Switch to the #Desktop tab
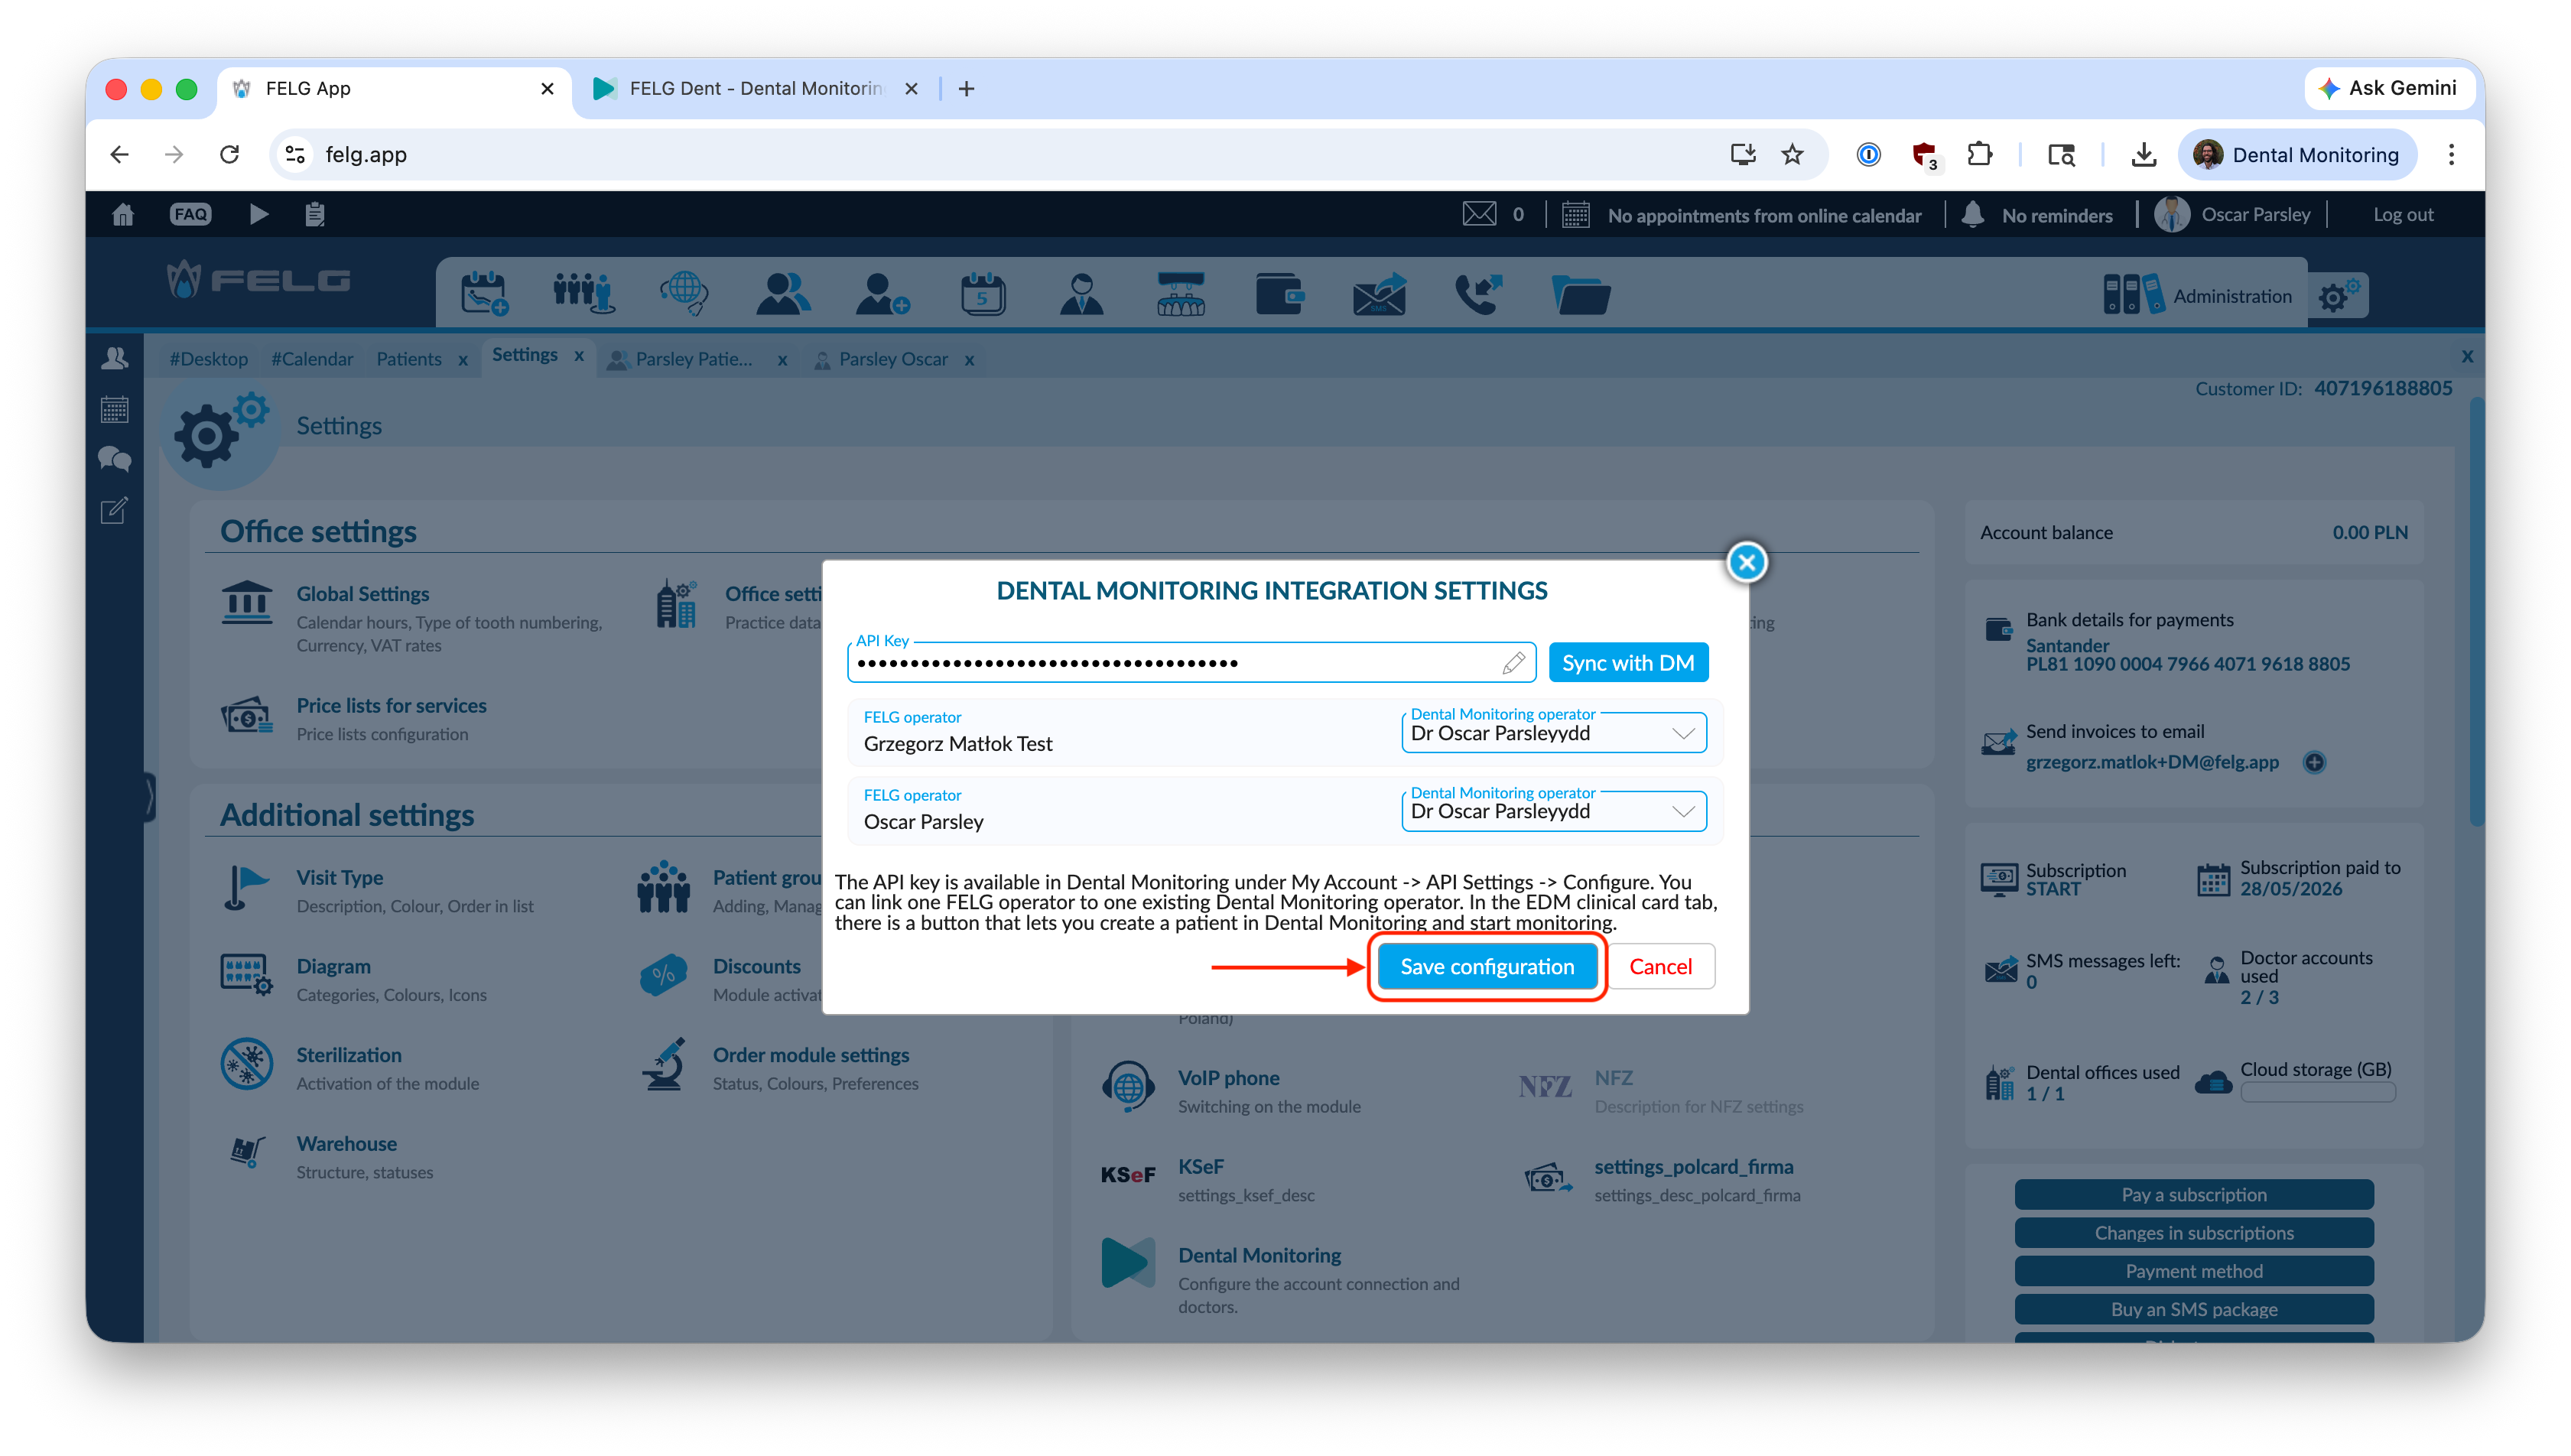The width and height of the screenshot is (2571, 1456). coord(208,359)
